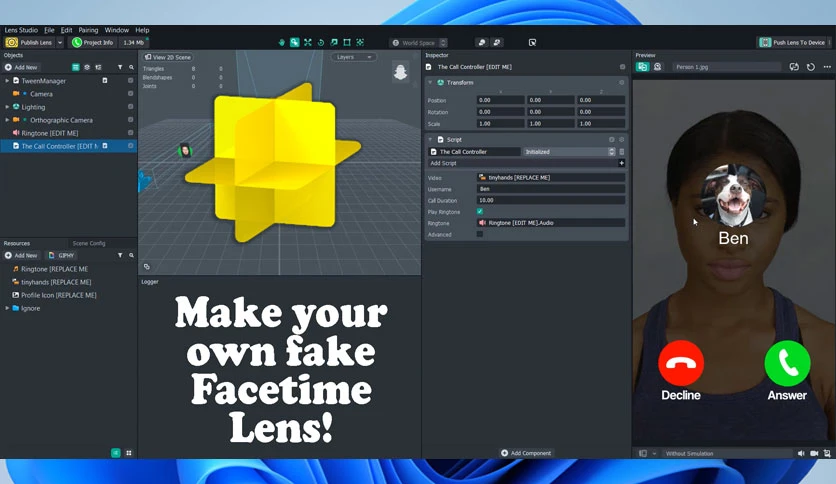Click the Add Component button
This screenshot has height=484, width=836.
pyautogui.click(x=526, y=453)
